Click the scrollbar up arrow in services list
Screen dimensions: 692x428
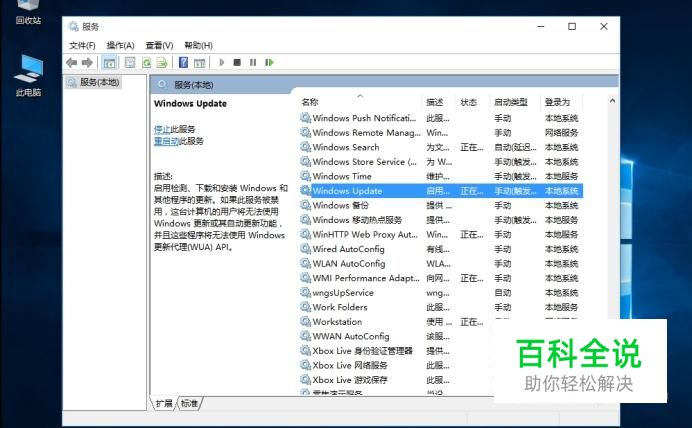612,101
